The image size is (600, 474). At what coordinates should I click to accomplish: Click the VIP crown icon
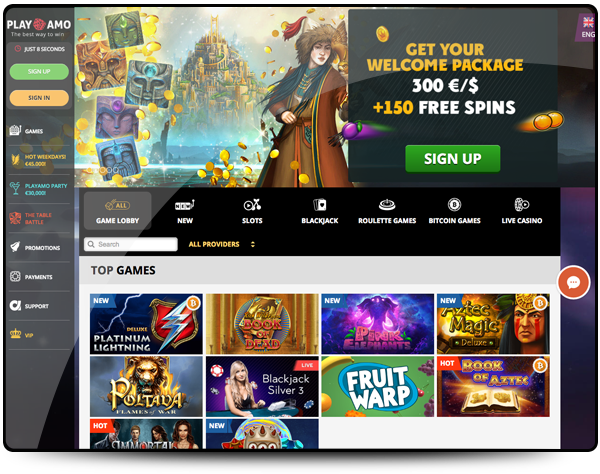tap(15, 334)
